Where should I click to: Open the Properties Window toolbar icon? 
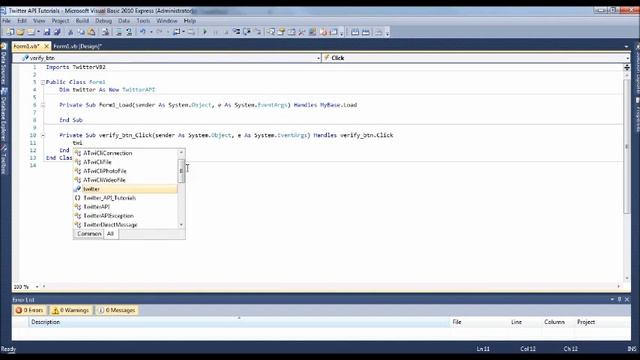281,32
